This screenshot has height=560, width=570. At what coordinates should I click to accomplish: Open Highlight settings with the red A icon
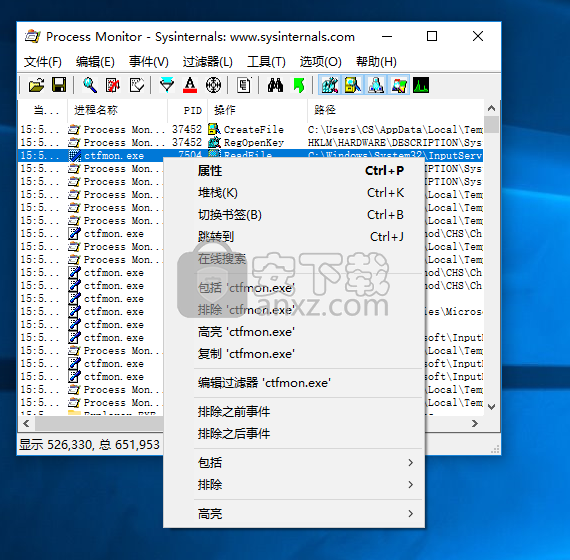click(190, 85)
